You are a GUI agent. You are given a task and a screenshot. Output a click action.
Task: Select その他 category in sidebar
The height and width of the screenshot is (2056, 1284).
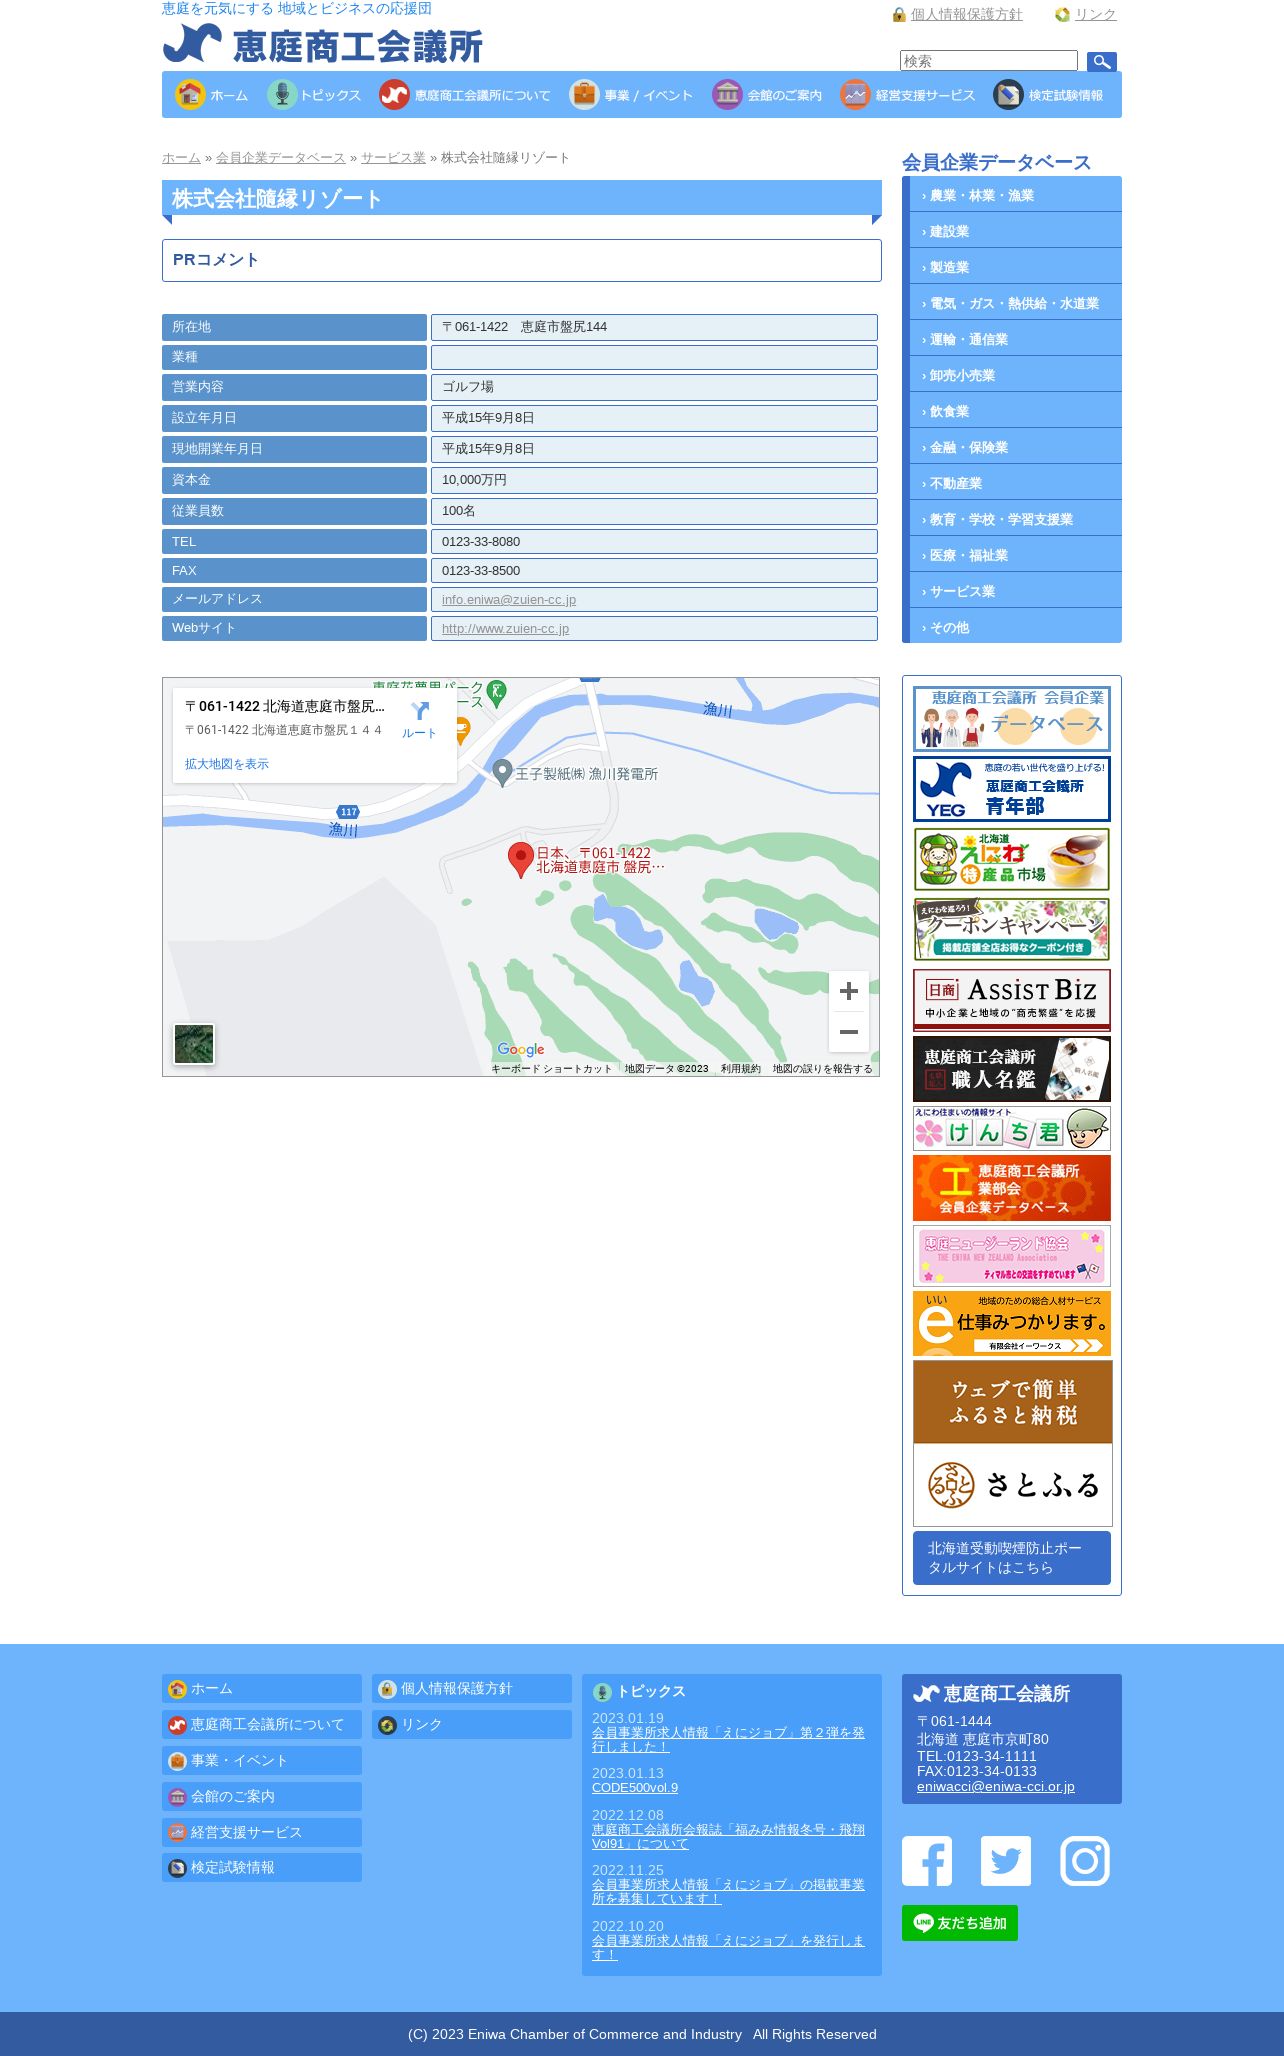click(1015, 627)
